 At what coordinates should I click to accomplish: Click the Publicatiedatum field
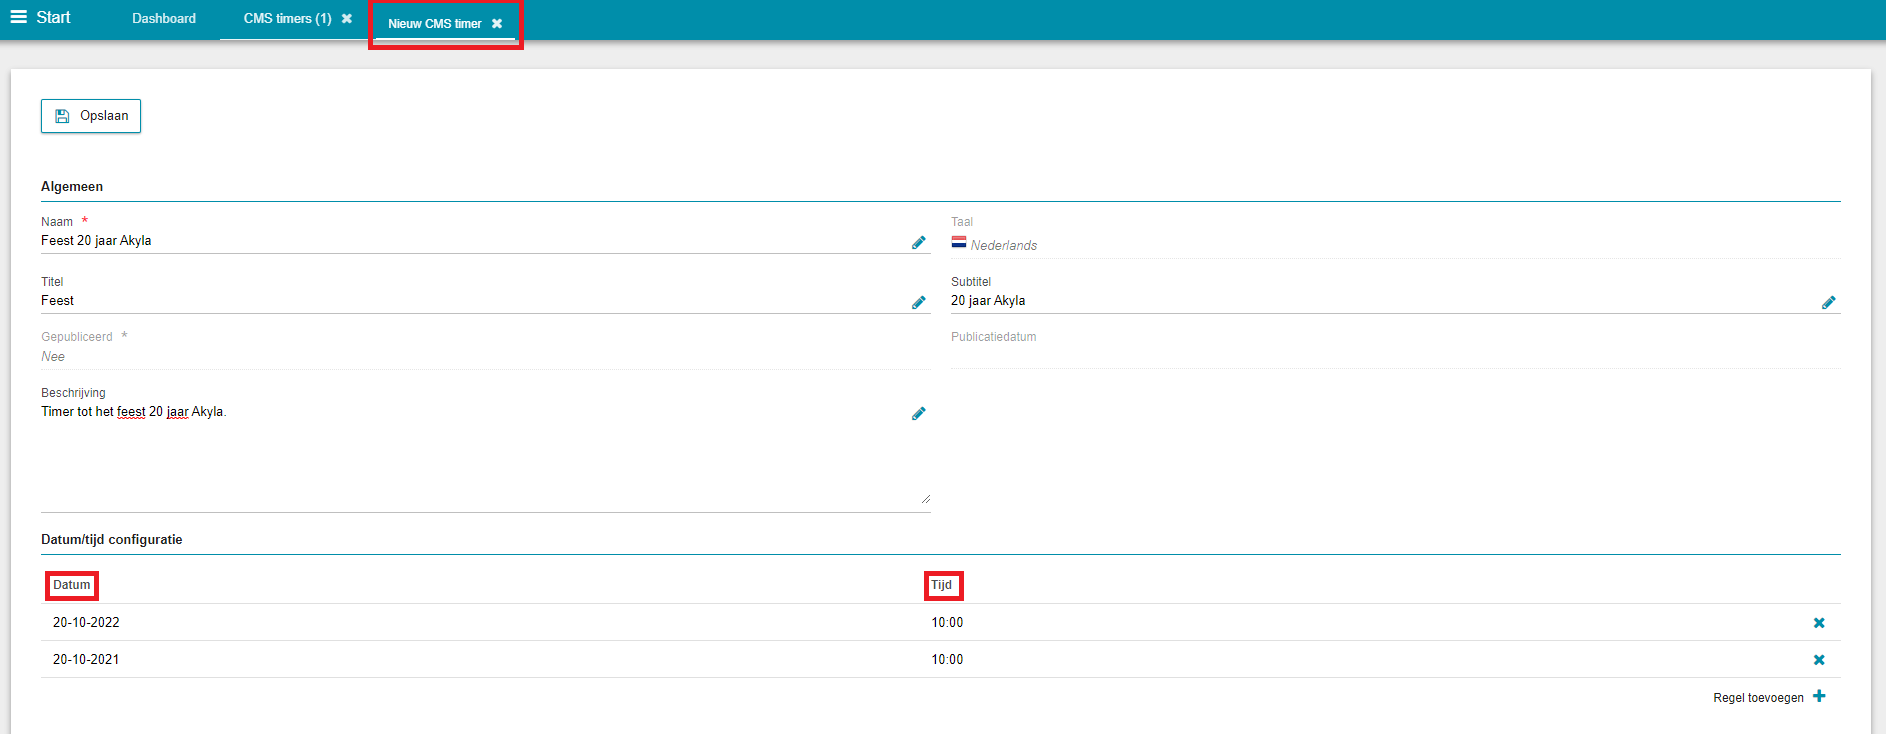[x=1395, y=356]
